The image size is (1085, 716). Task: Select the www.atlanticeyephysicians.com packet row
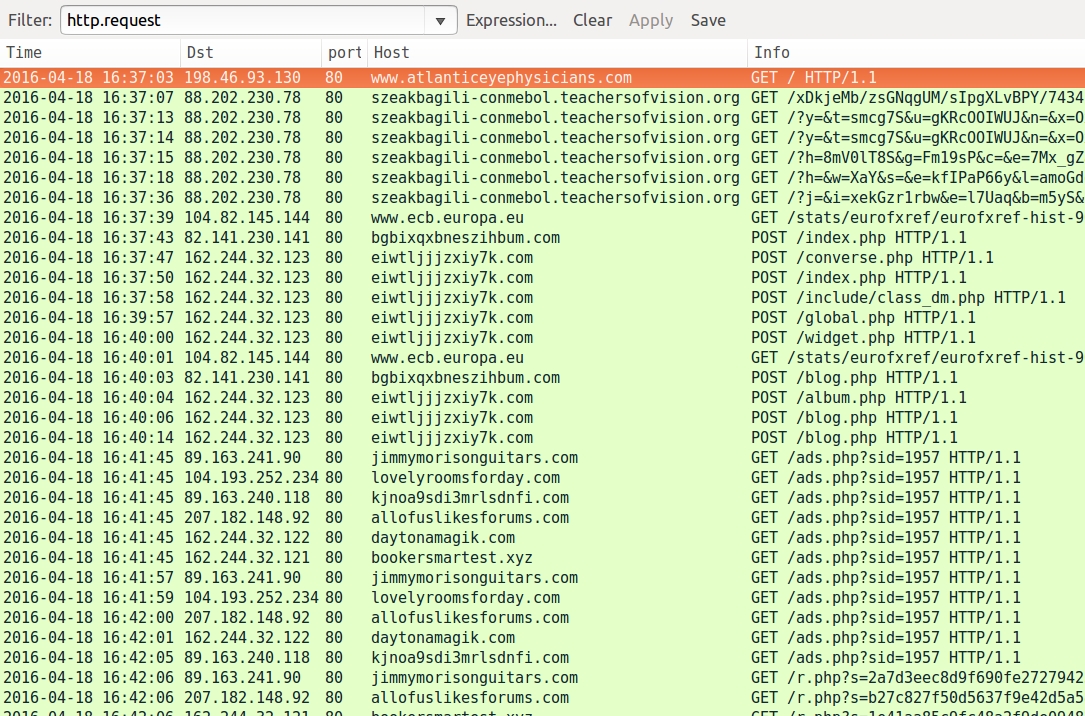(x=501, y=78)
